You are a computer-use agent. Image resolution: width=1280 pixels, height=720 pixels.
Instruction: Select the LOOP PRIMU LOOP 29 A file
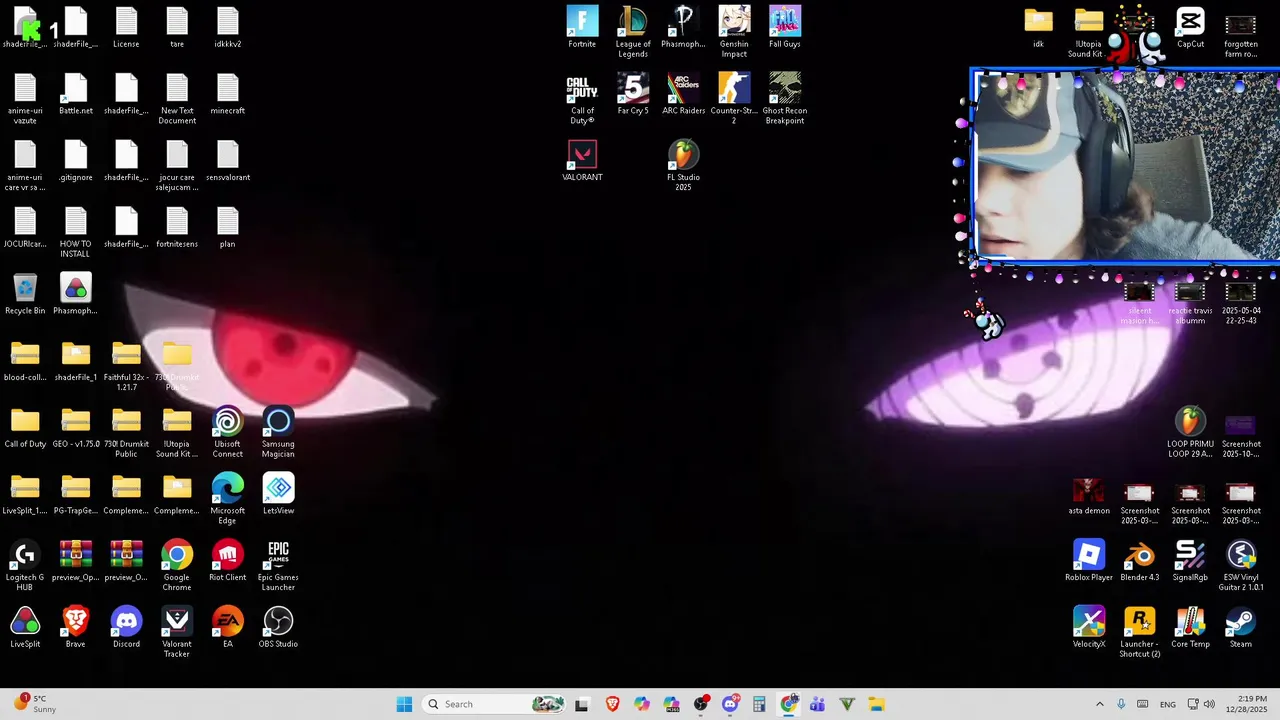1190,432
